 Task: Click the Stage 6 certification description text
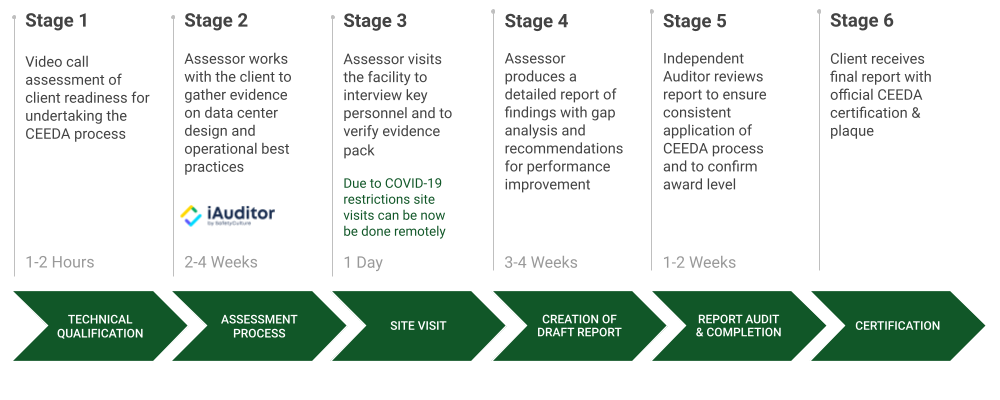pos(880,95)
